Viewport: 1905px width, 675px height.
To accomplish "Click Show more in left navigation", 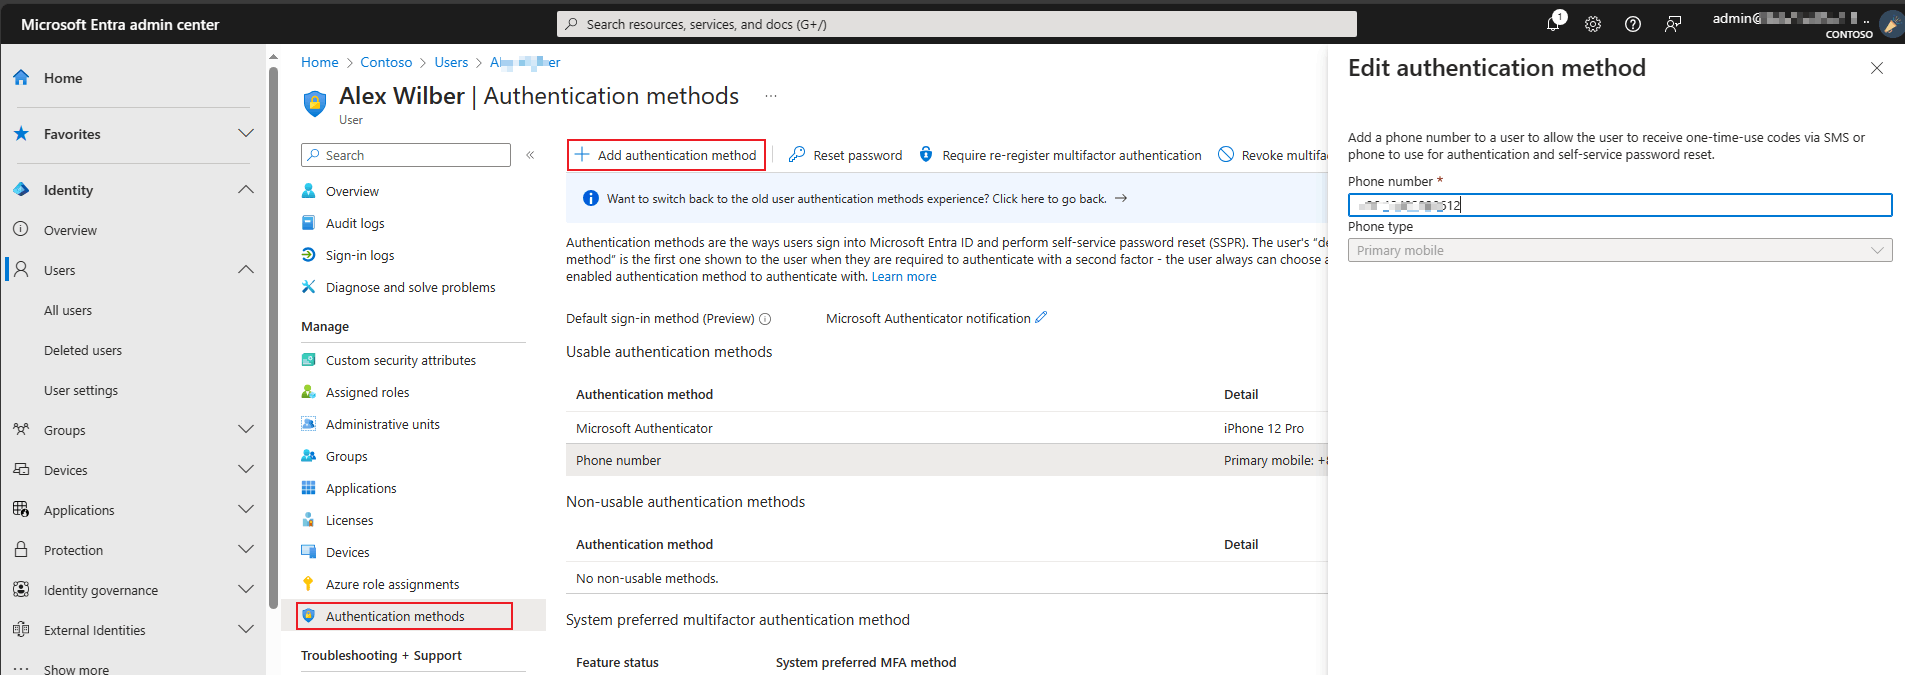I will click(x=76, y=669).
